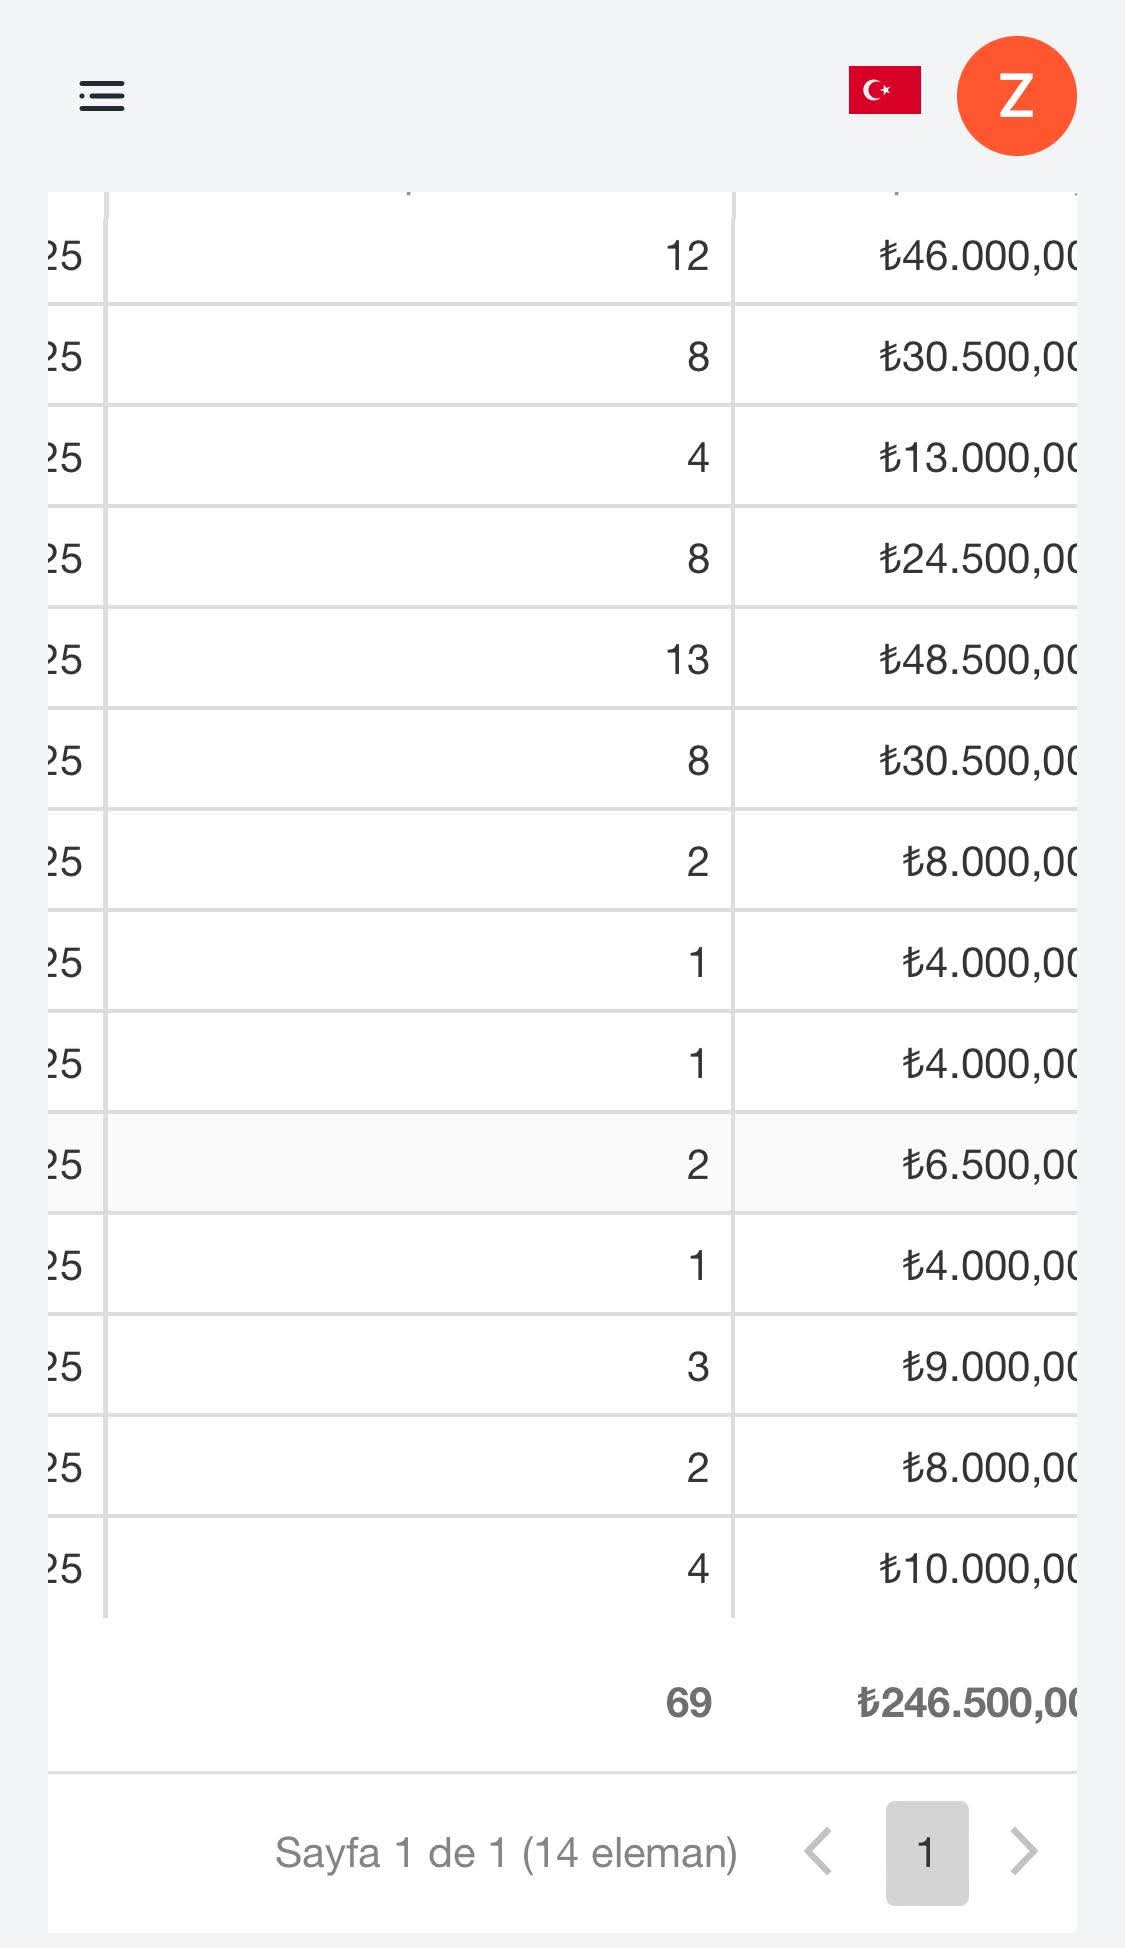Viewport: 1125px width, 1948px height.
Task: Click the ₺46.000,00 amount cell
Action: point(906,256)
